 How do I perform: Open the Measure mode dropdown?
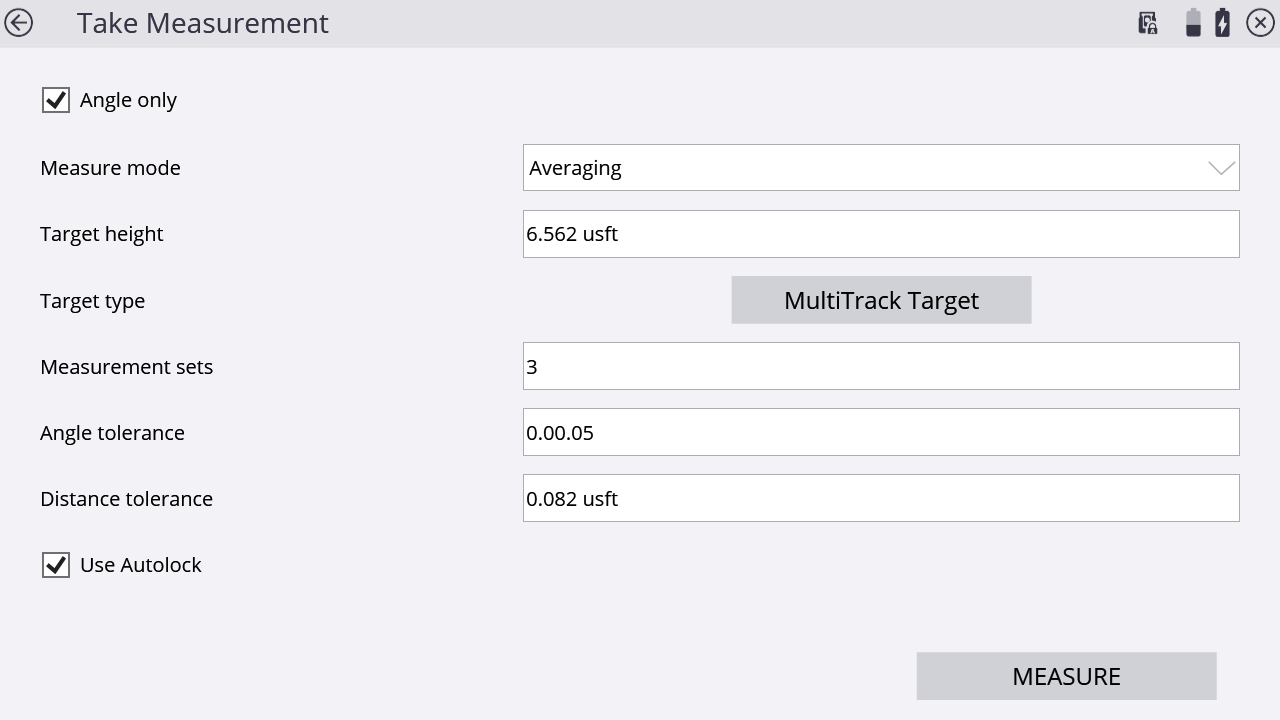pos(881,168)
